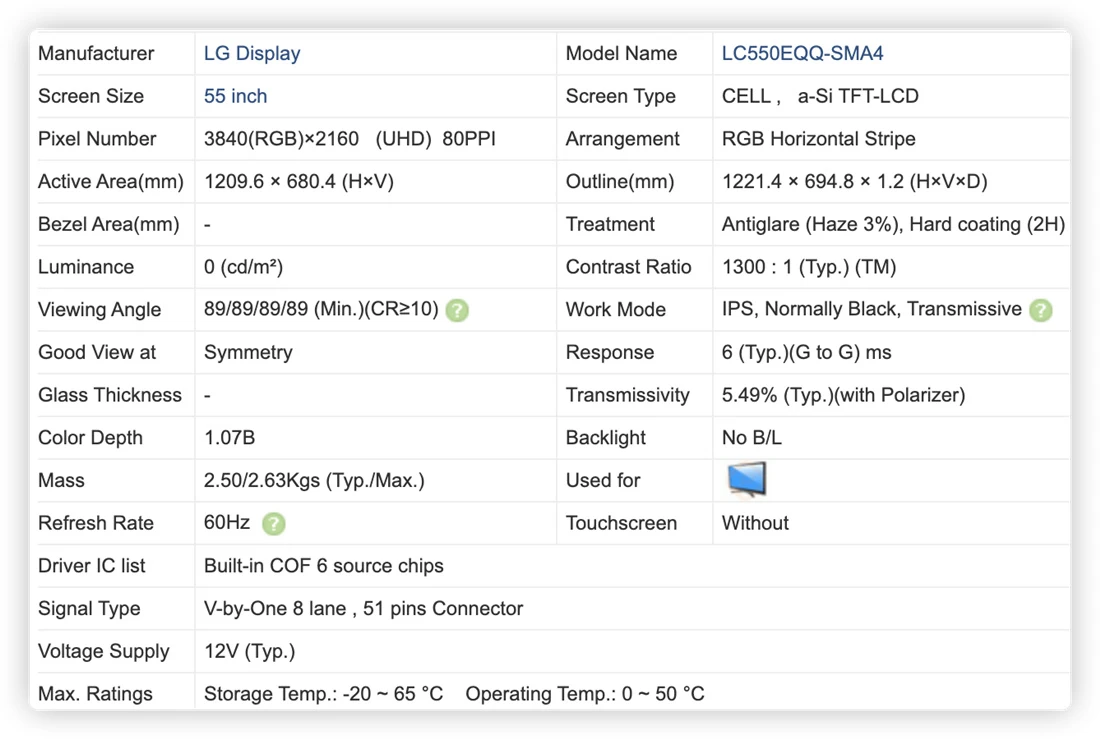Click the help icon beside Work Mode value
The width and height of the screenshot is (1100, 739).
[x=1040, y=309]
